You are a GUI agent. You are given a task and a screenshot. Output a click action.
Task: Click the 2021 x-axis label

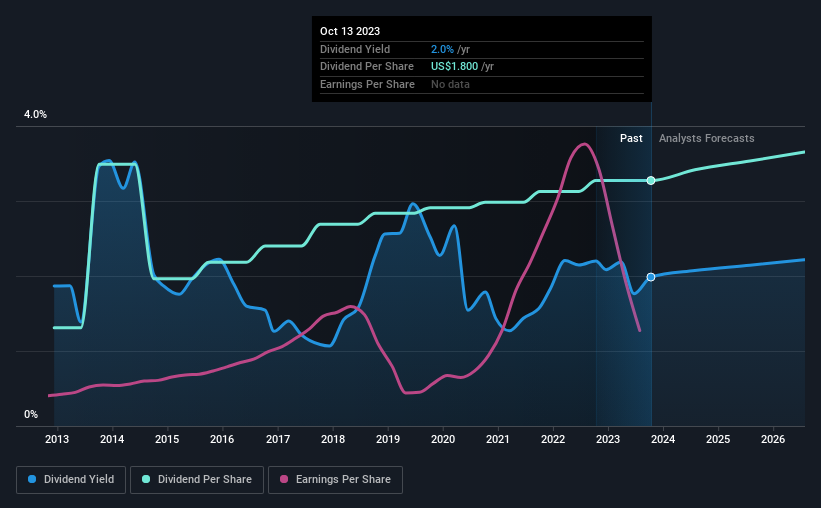click(x=497, y=439)
